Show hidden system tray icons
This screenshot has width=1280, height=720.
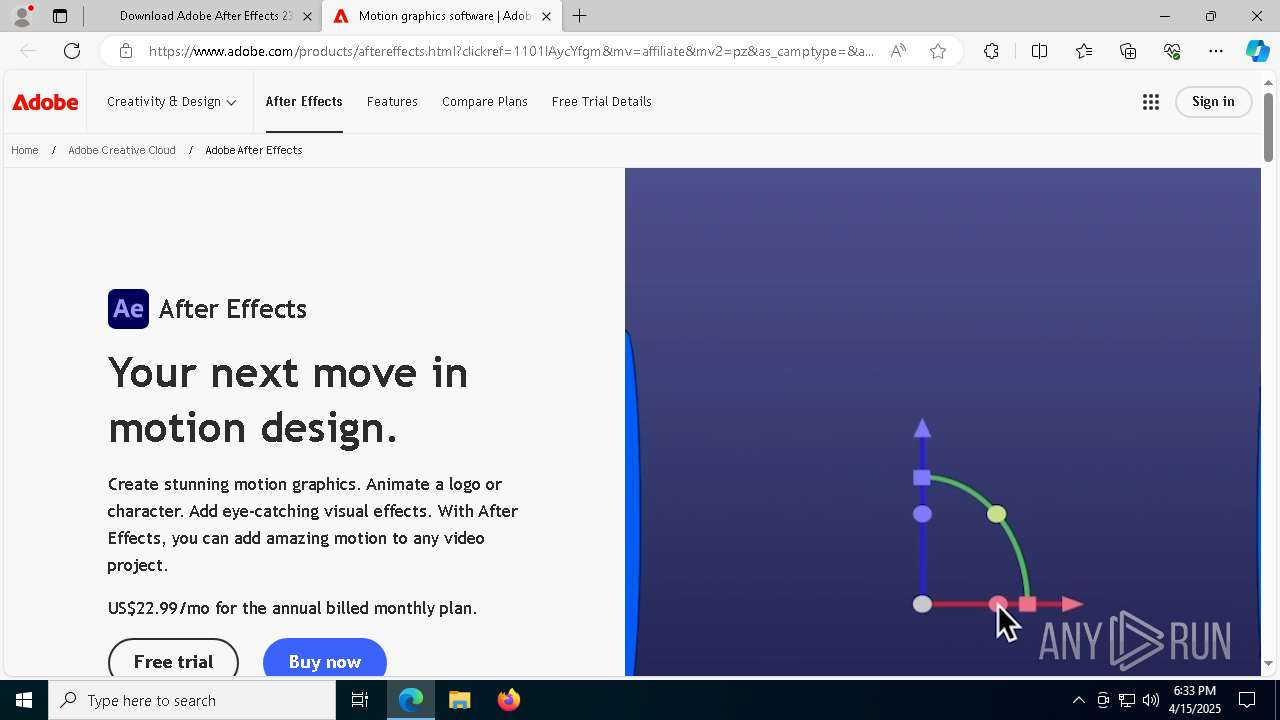(x=1078, y=700)
